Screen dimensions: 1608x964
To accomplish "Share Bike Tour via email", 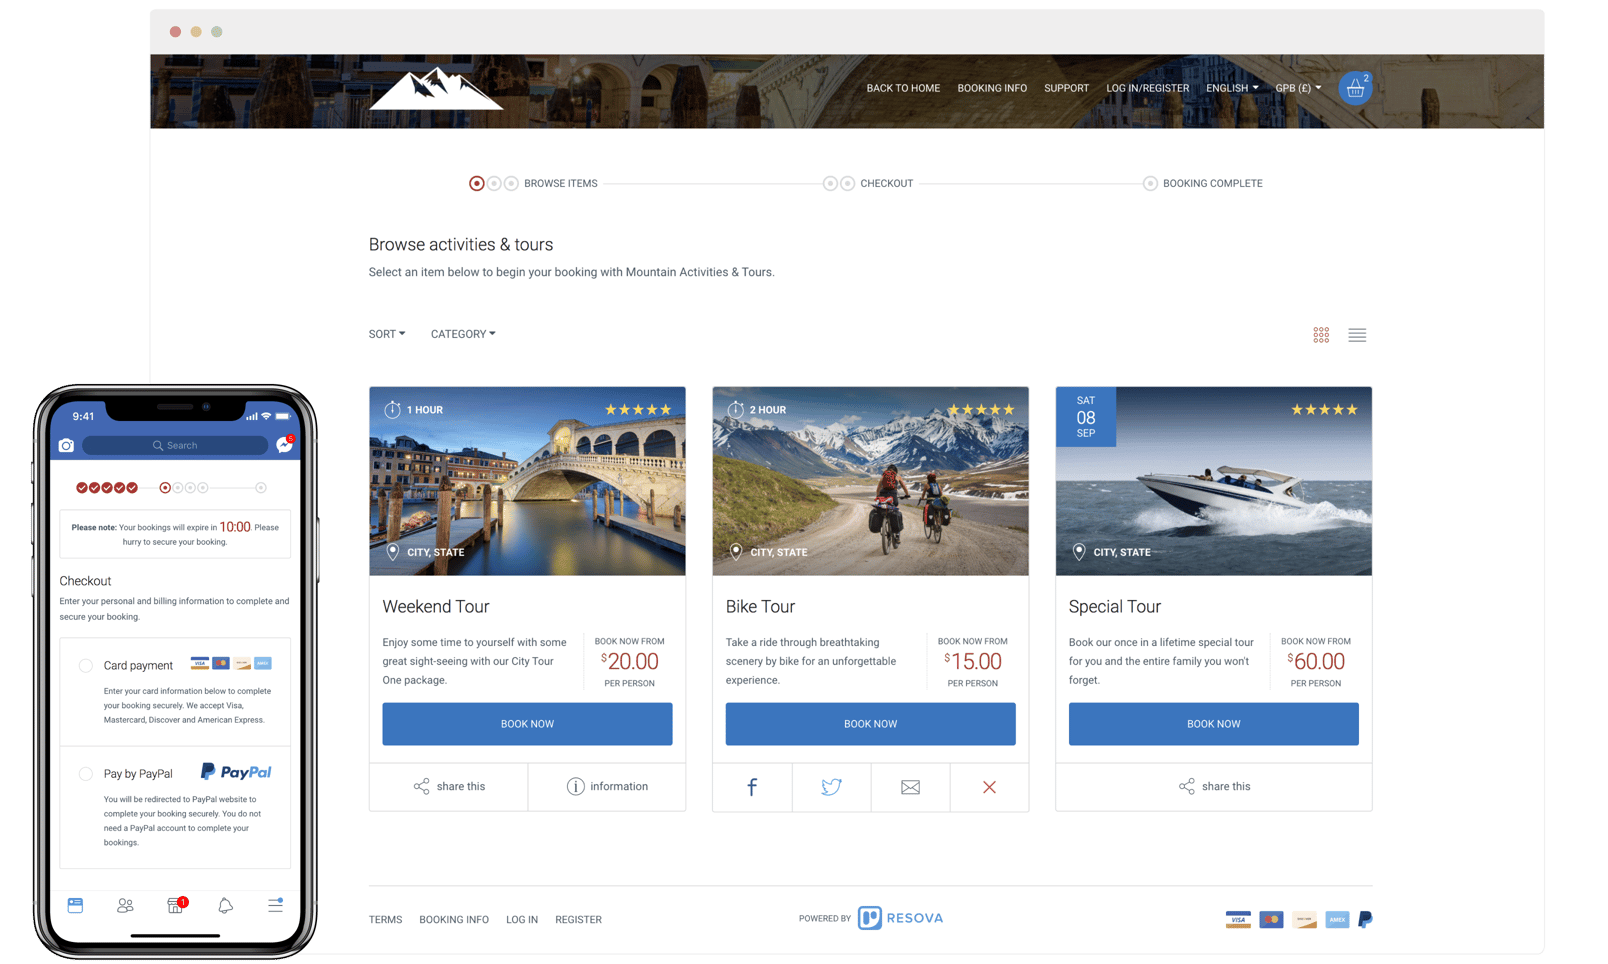I will tap(910, 787).
